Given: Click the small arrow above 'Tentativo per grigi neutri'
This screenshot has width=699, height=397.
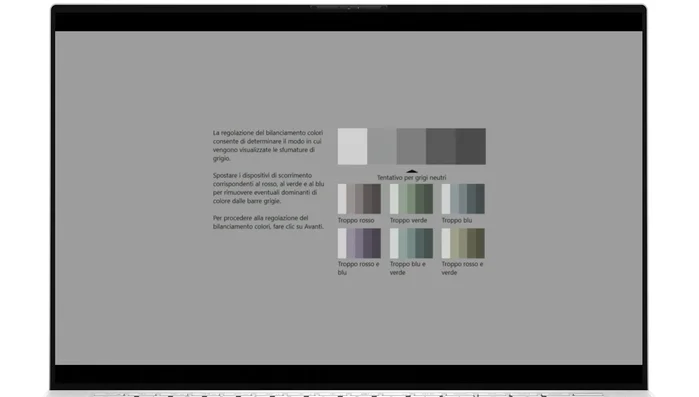Looking at the screenshot, I should click(x=411, y=171).
